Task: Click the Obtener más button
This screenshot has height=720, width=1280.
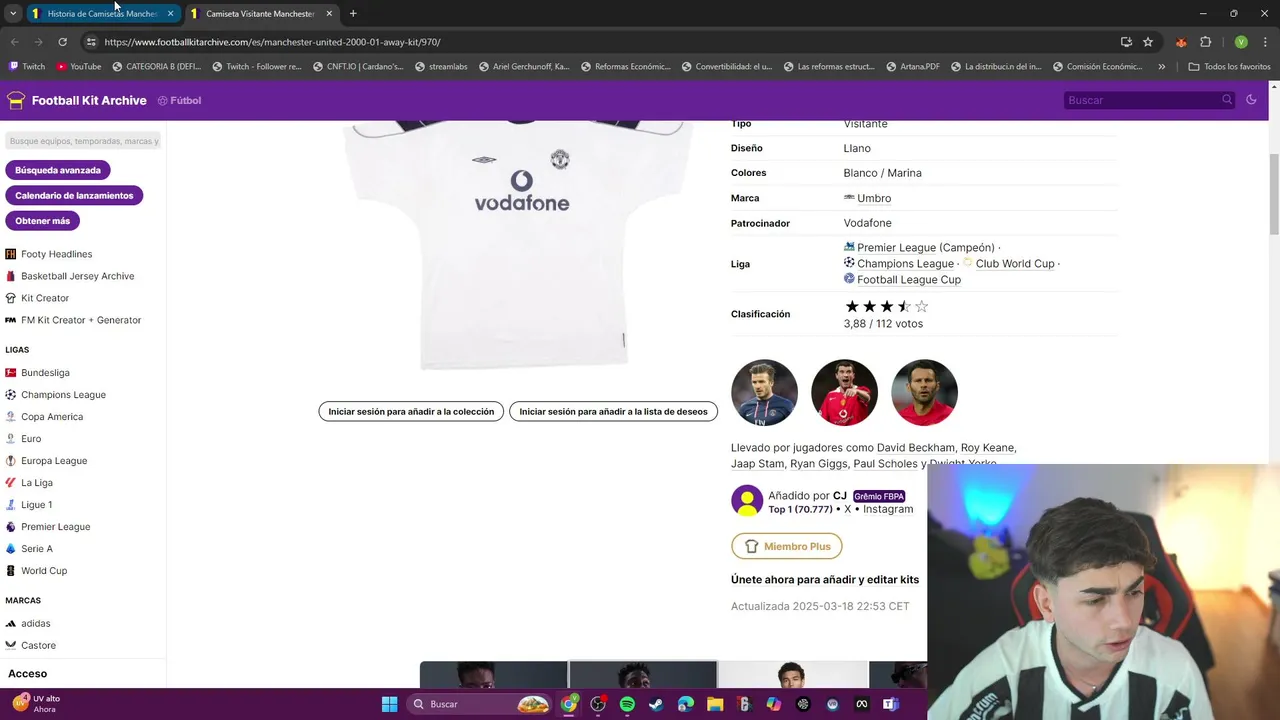Action: [42, 220]
